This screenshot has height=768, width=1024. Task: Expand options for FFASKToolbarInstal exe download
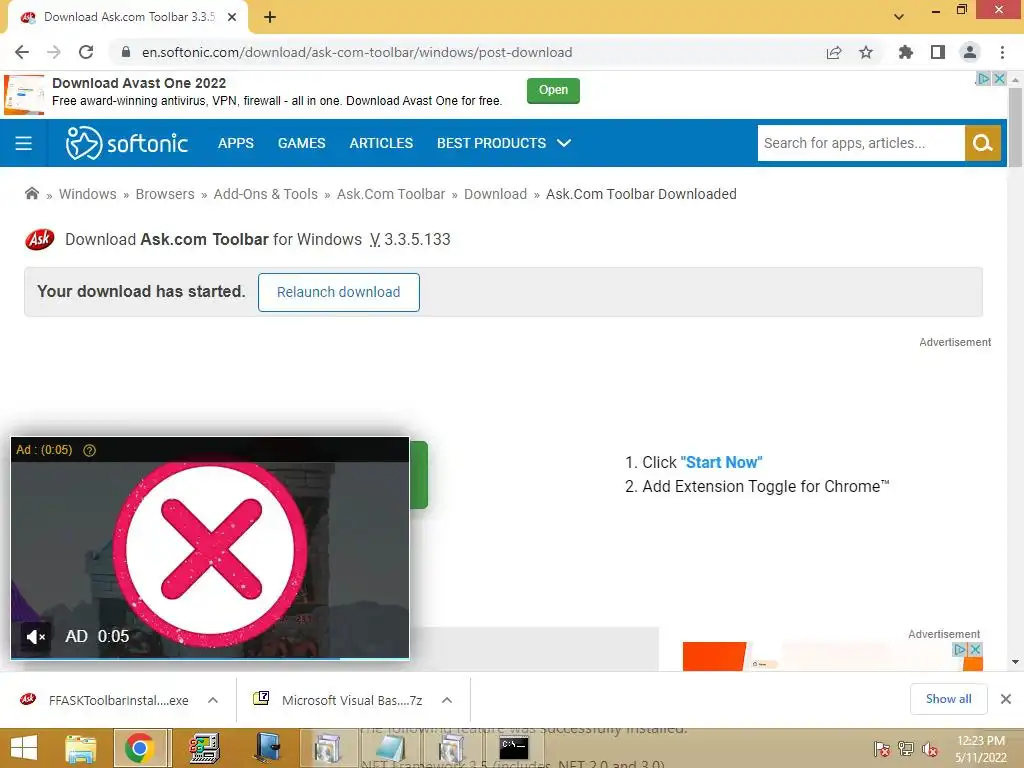[213, 700]
